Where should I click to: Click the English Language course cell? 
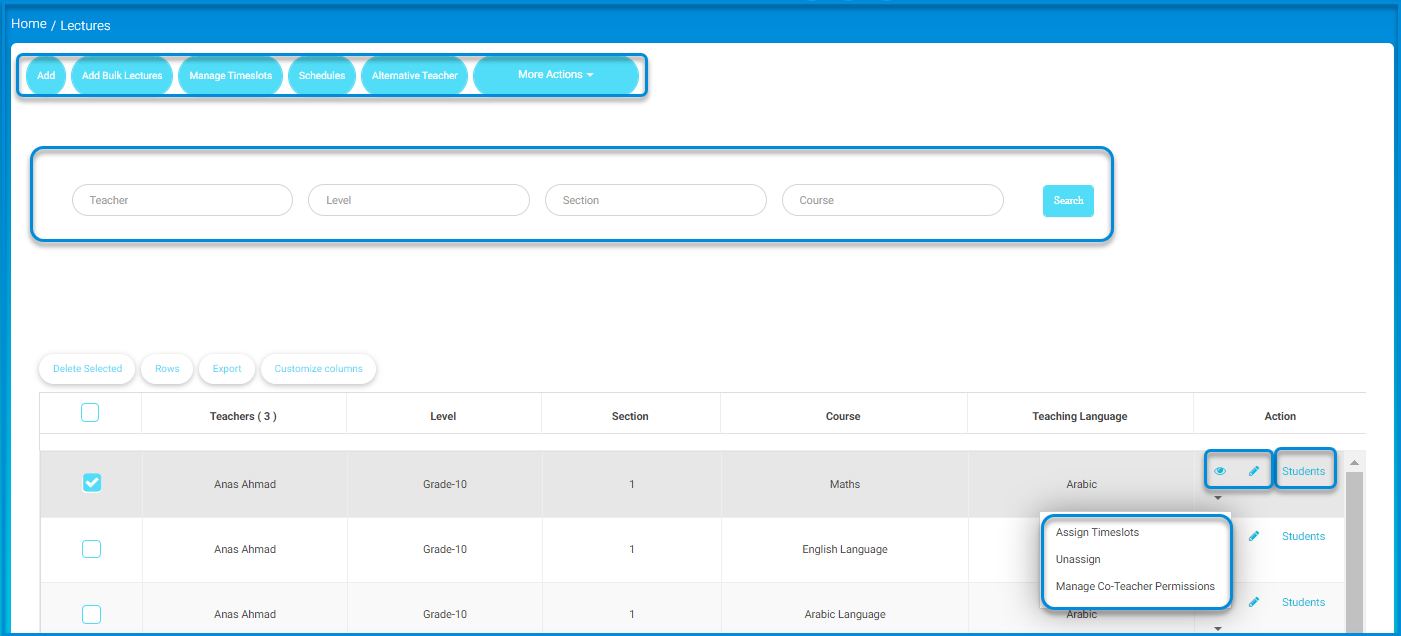pos(844,549)
